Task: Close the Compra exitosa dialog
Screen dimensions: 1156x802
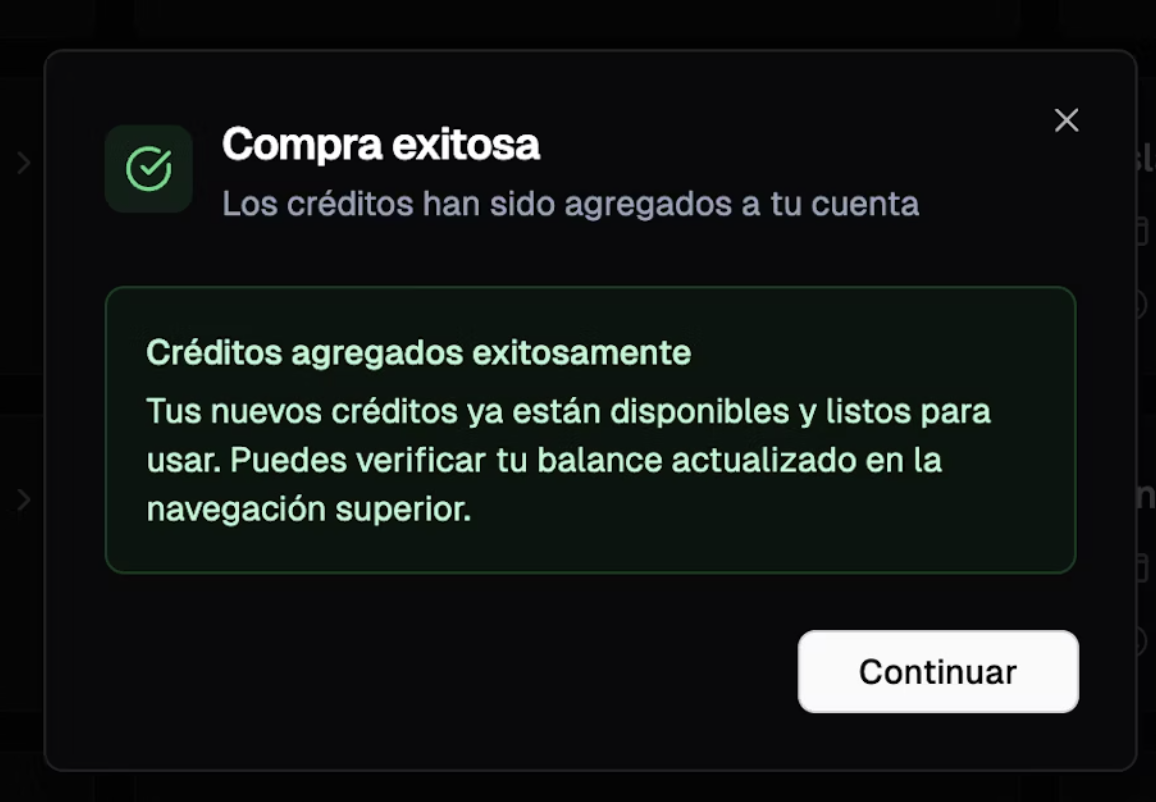Action: click(x=1066, y=120)
